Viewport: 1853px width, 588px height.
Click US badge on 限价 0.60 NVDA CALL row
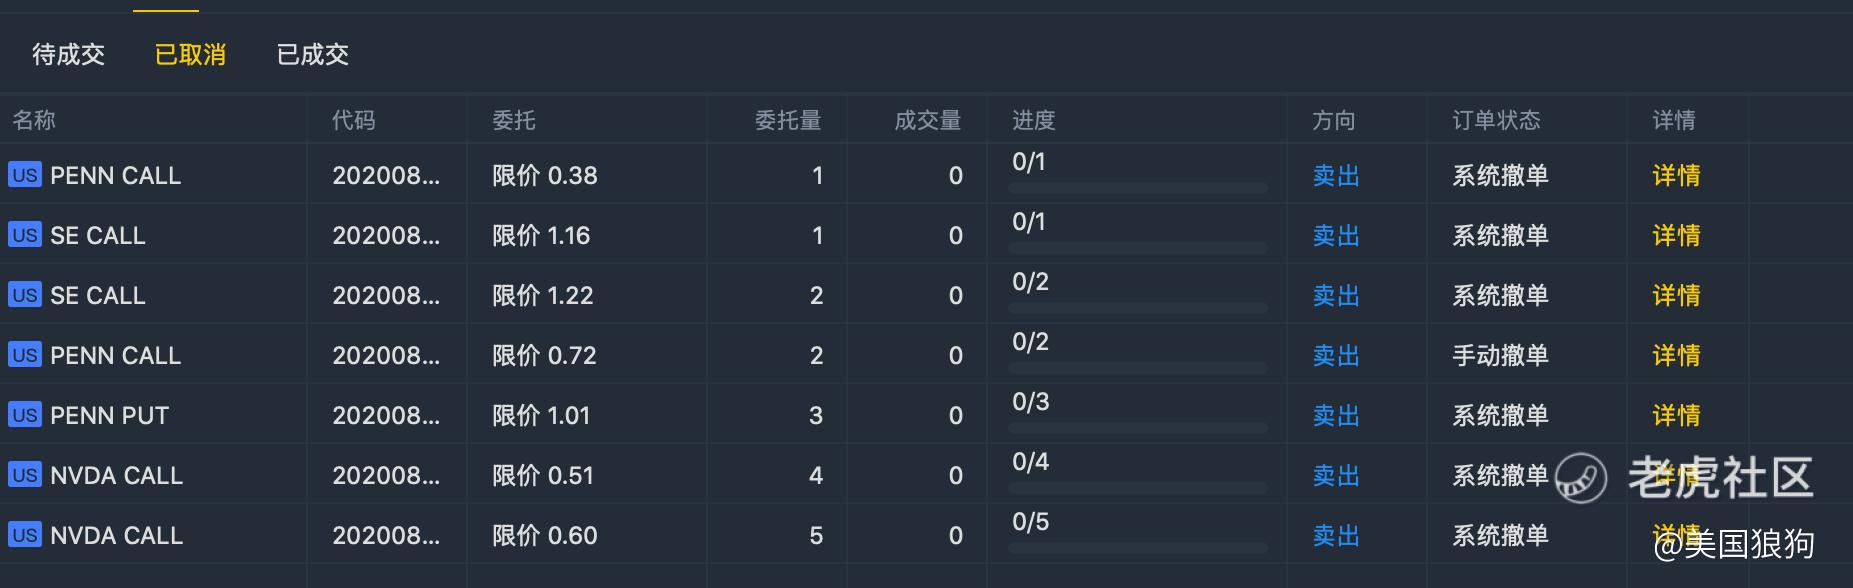[25, 535]
